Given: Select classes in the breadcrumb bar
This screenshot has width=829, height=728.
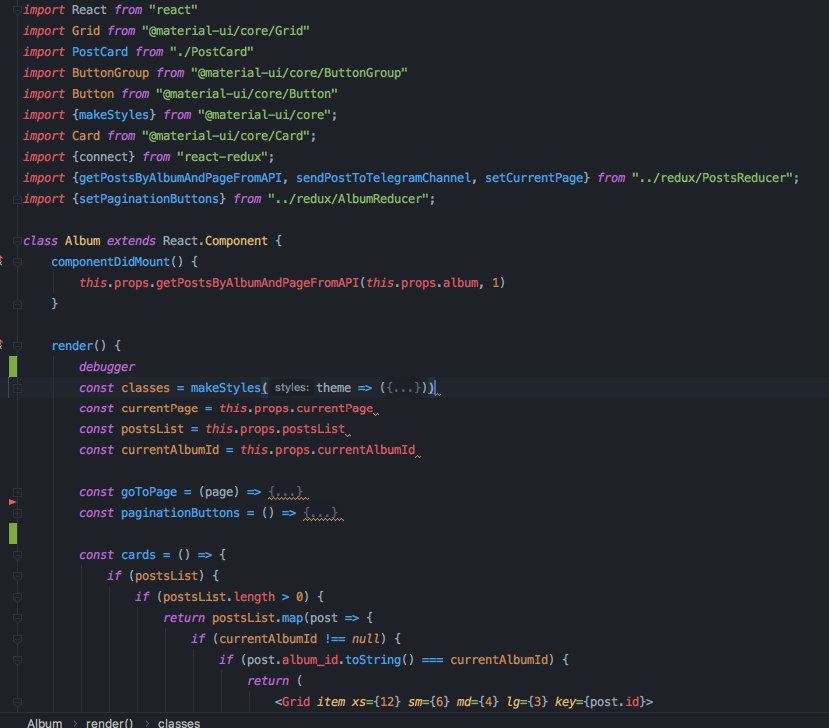Looking at the screenshot, I should tap(179, 723).
